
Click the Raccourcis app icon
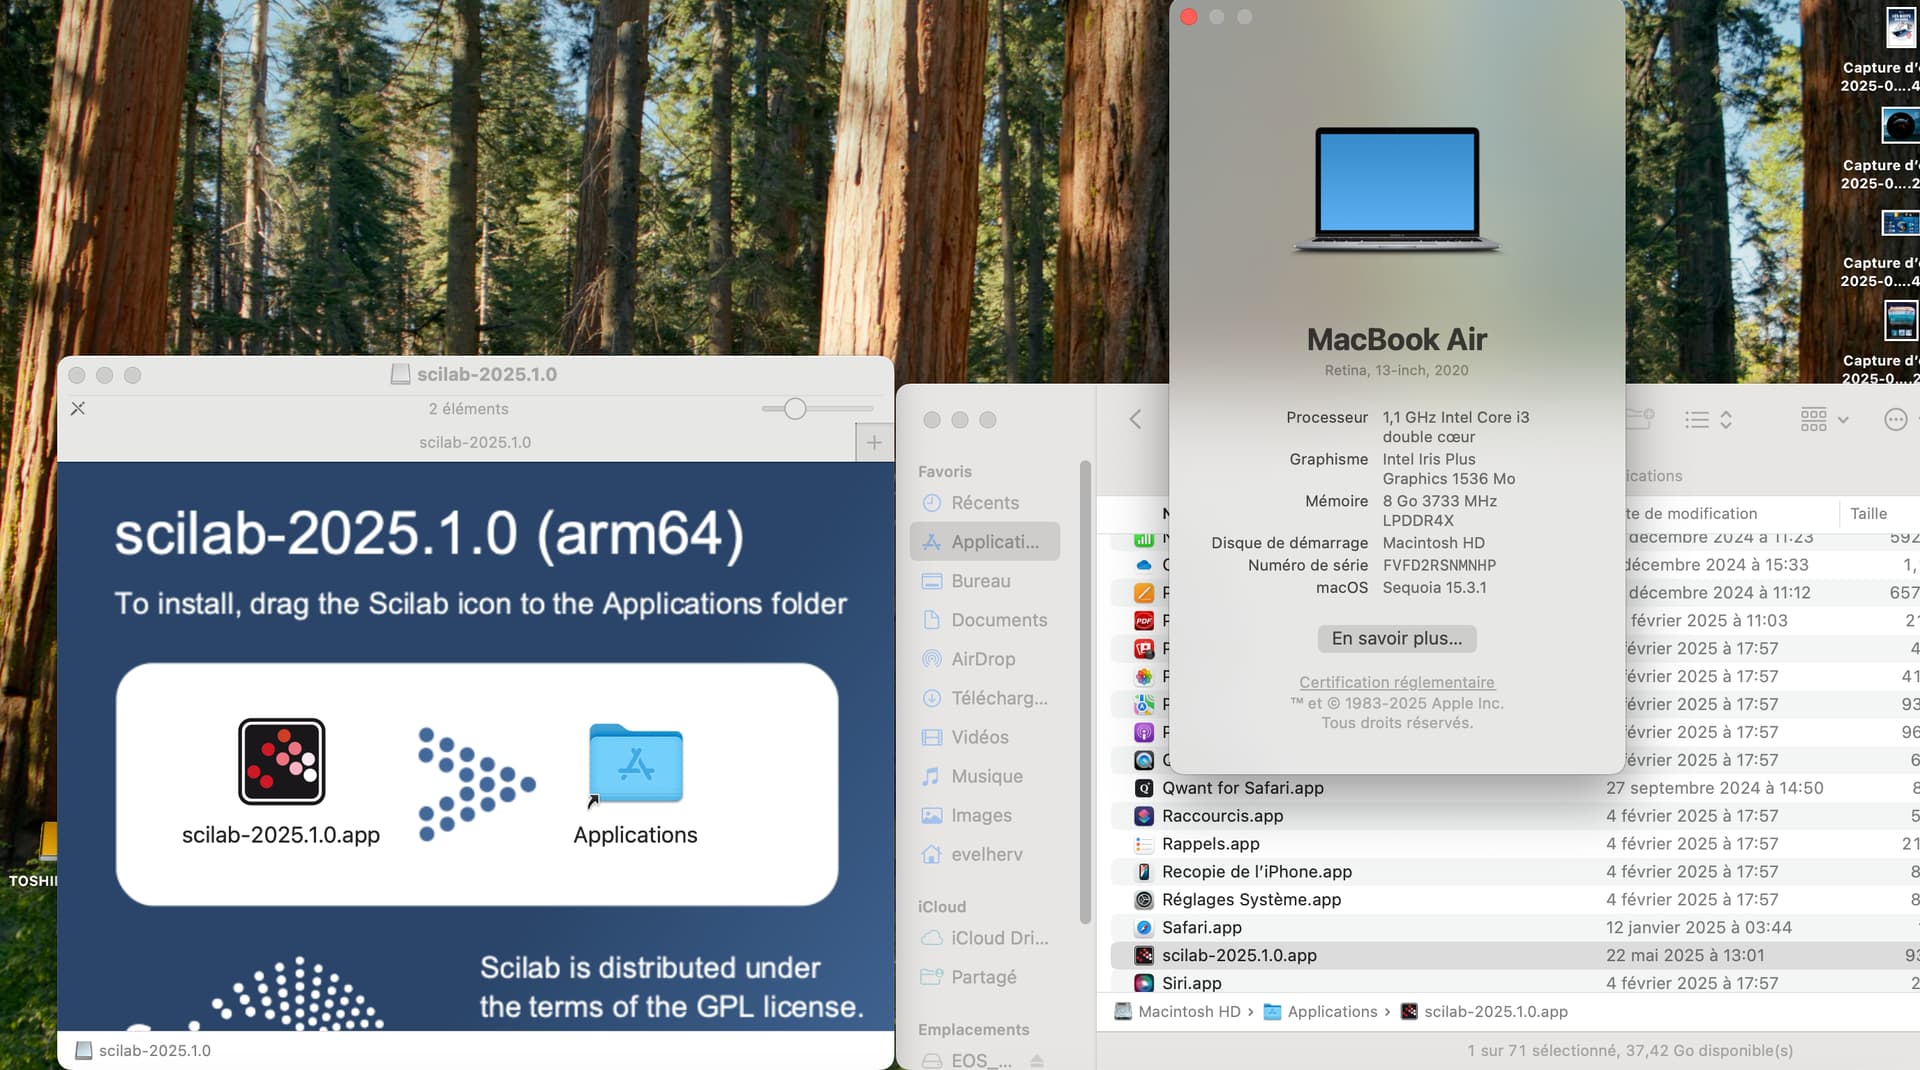[1144, 816]
